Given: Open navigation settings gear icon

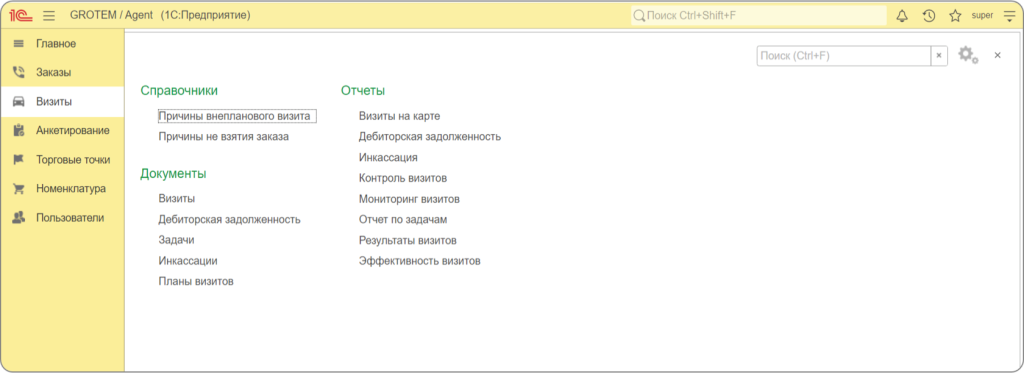Looking at the screenshot, I should pyautogui.click(x=968, y=56).
